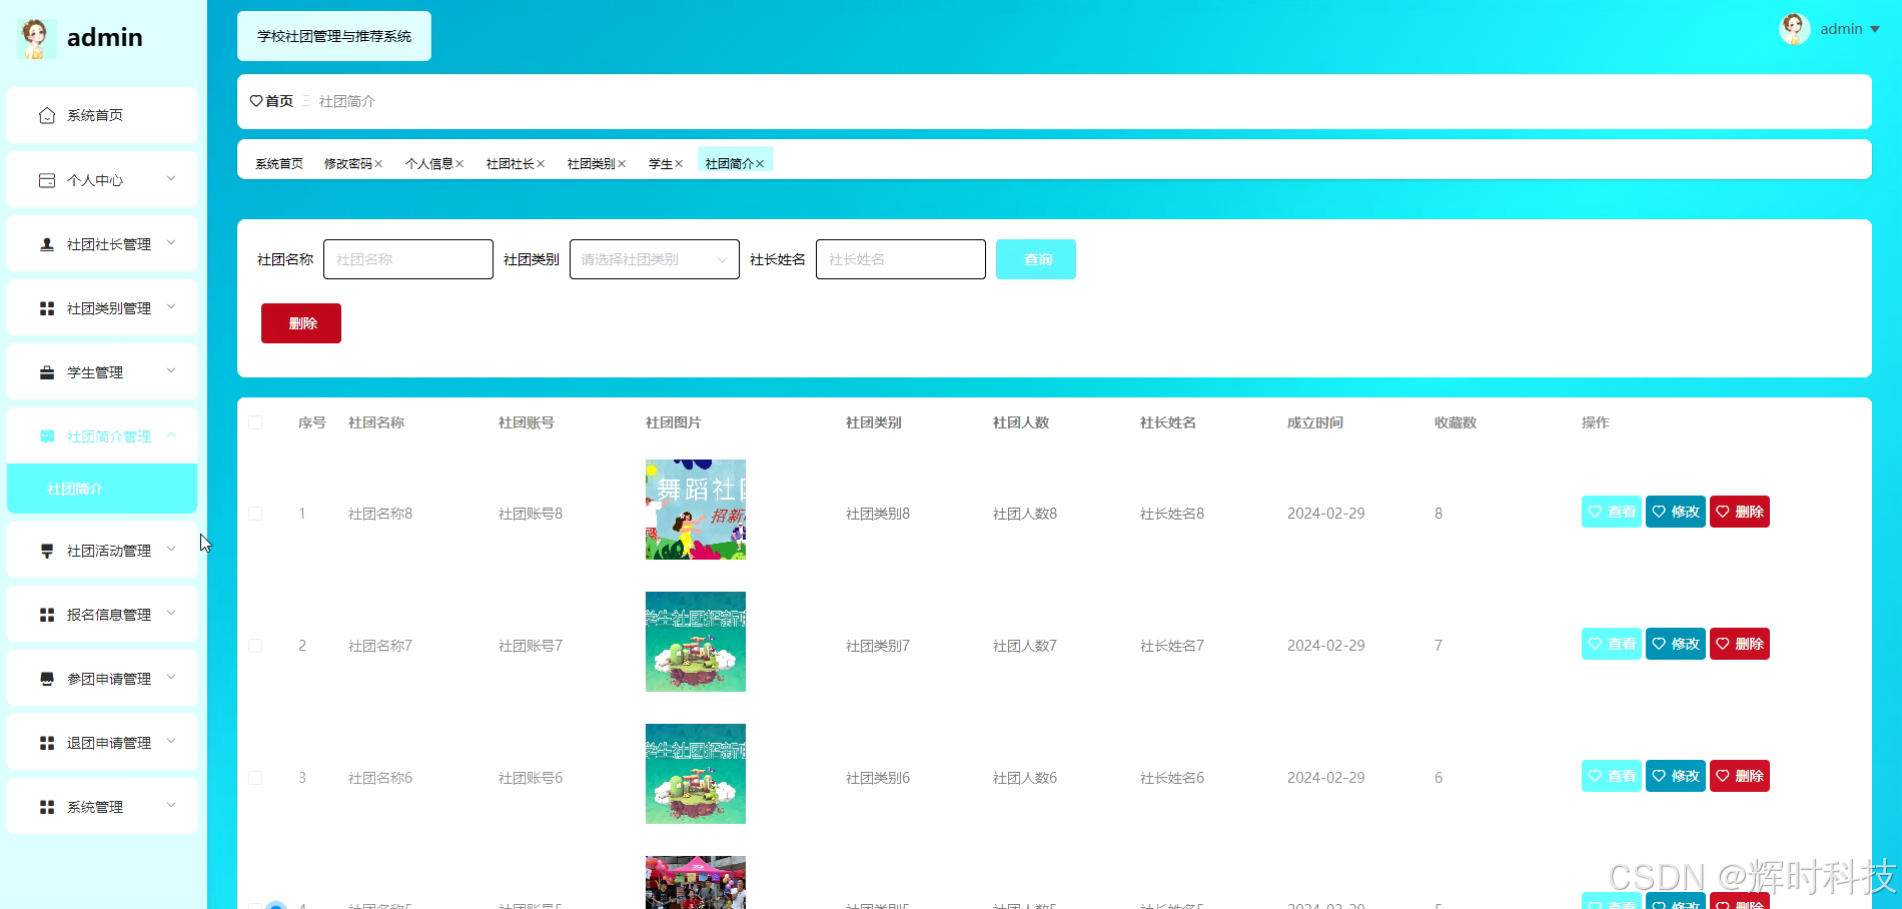
Task: Click the 社团社长管理 person icon
Action: coord(46,244)
